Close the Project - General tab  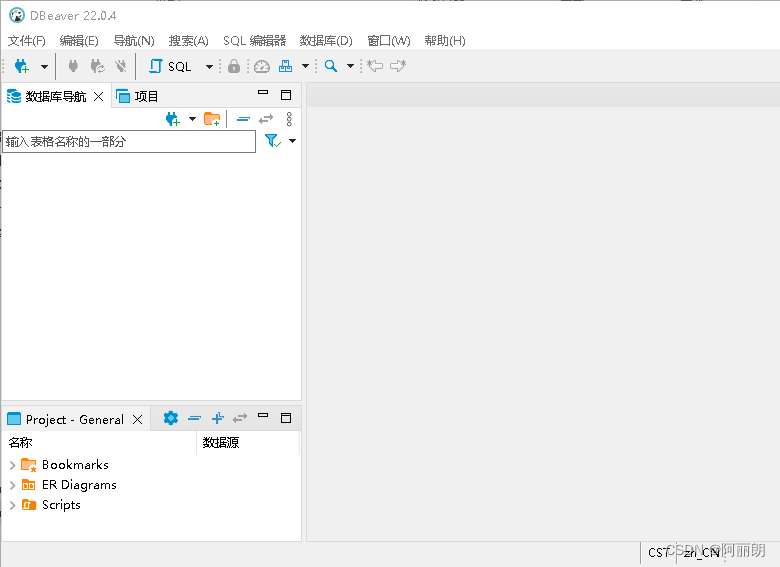(x=138, y=420)
